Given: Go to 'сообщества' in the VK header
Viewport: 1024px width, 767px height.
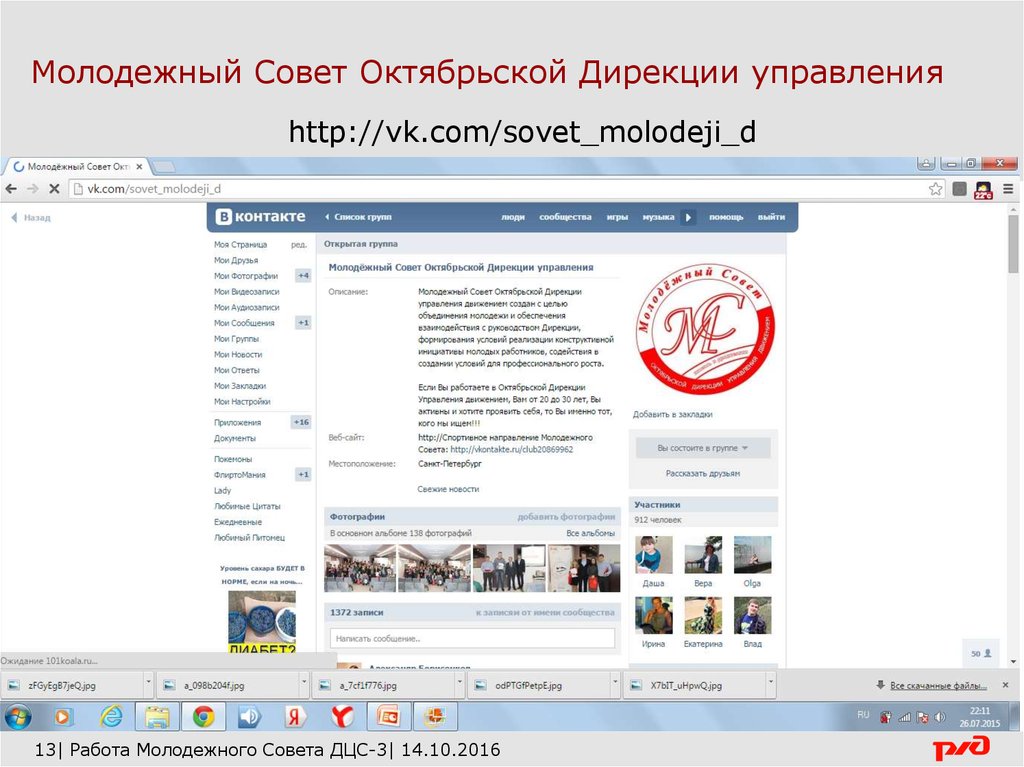Looking at the screenshot, I should tap(565, 217).
